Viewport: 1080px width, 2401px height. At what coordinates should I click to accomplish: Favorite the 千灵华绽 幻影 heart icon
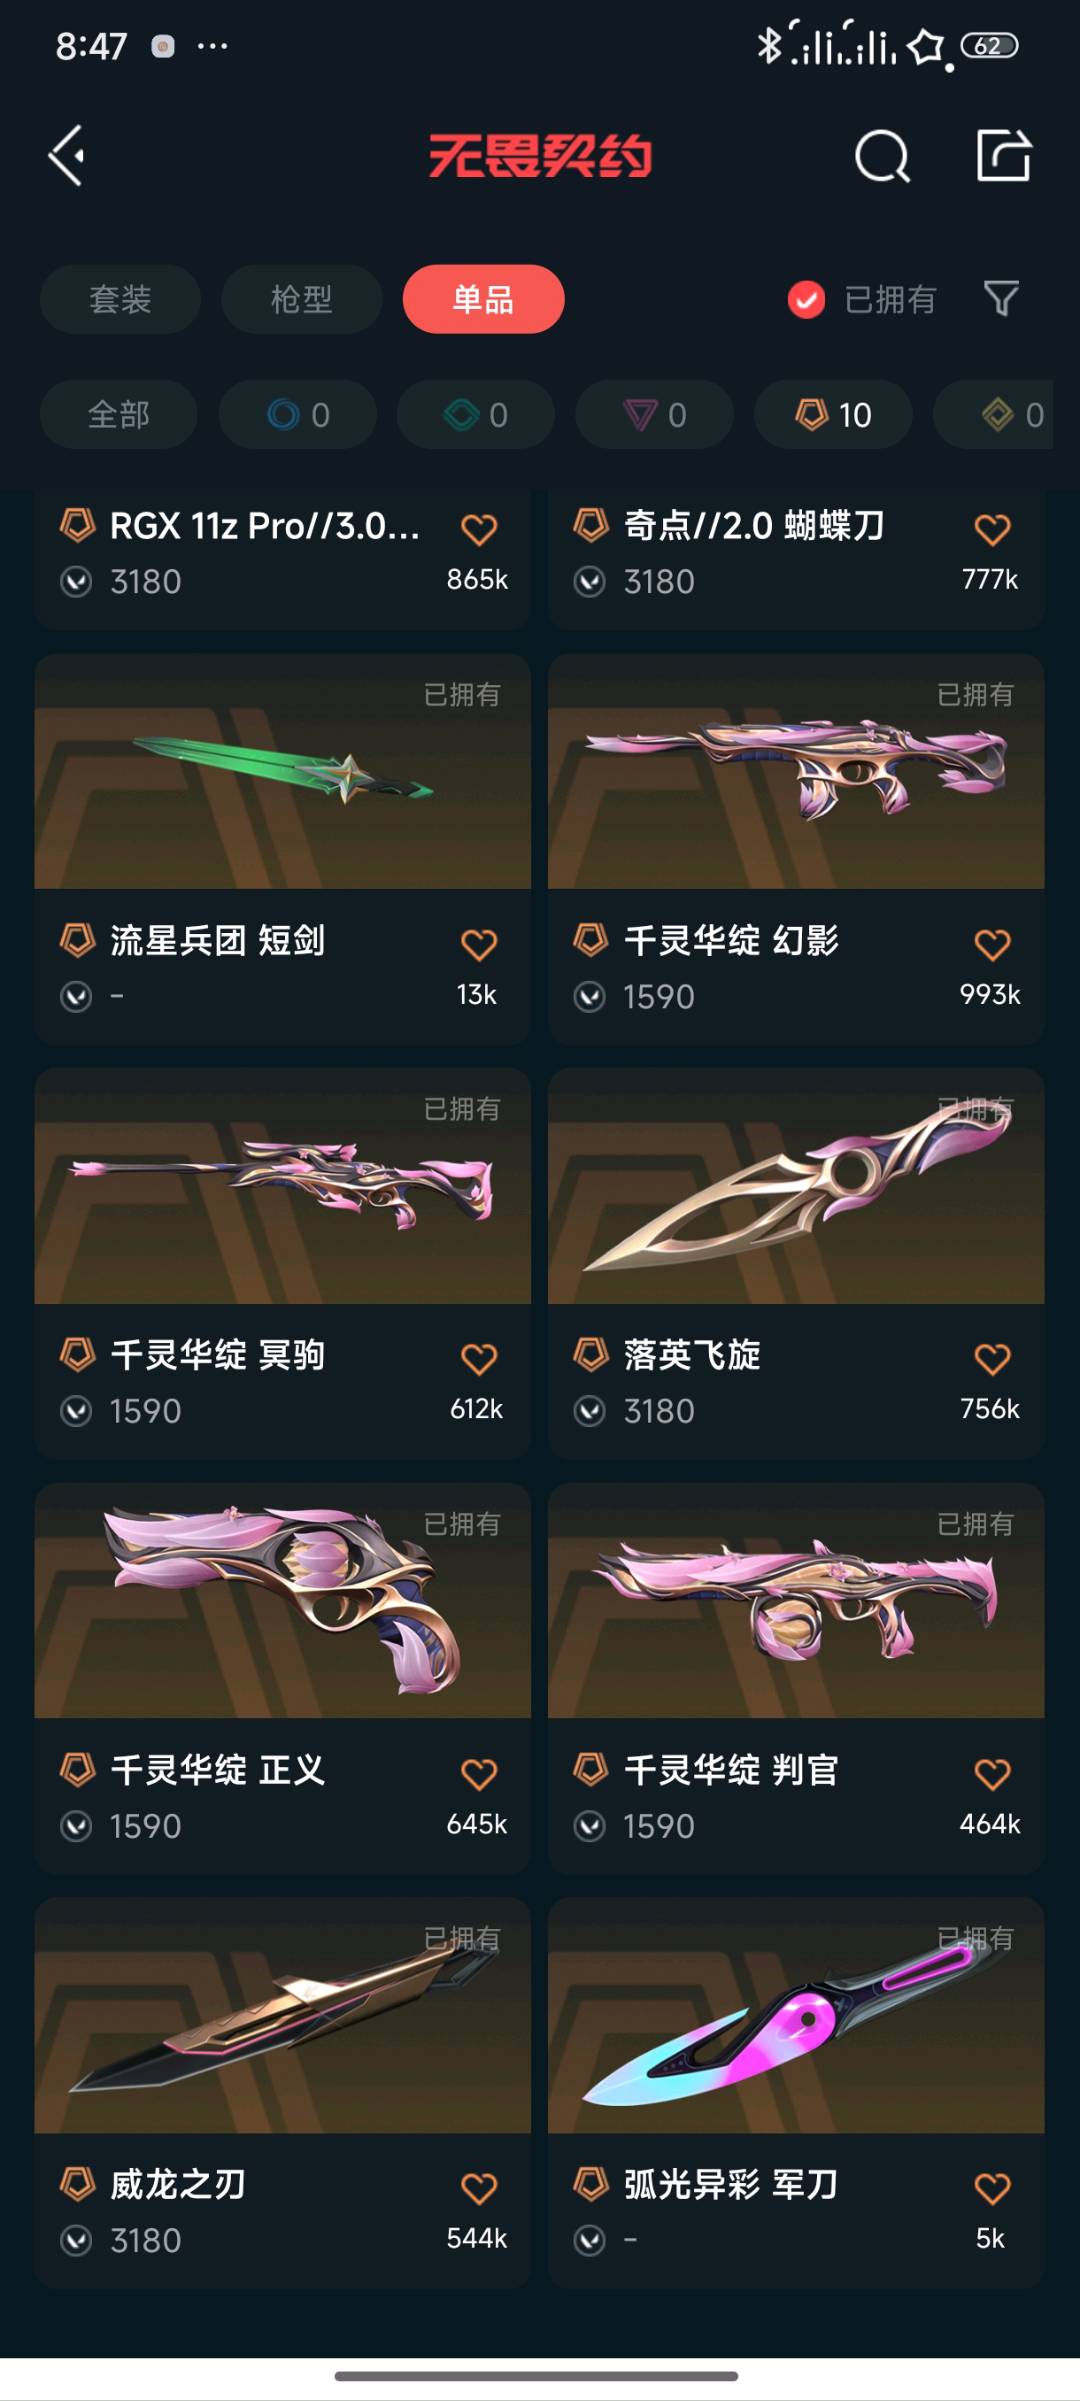click(x=992, y=944)
